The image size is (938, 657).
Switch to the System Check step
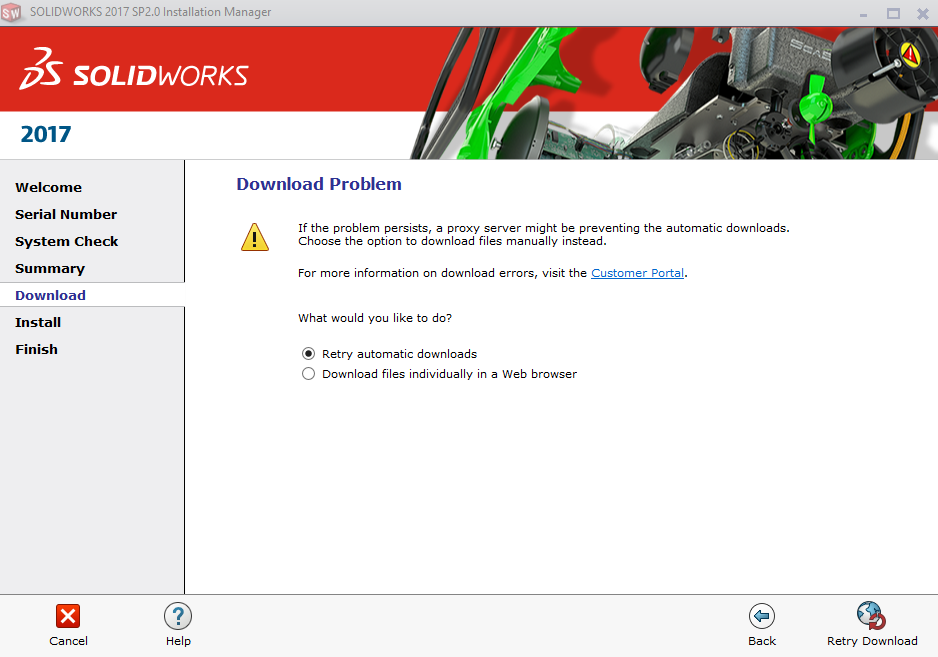pyautogui.click(x=66, y=241)
